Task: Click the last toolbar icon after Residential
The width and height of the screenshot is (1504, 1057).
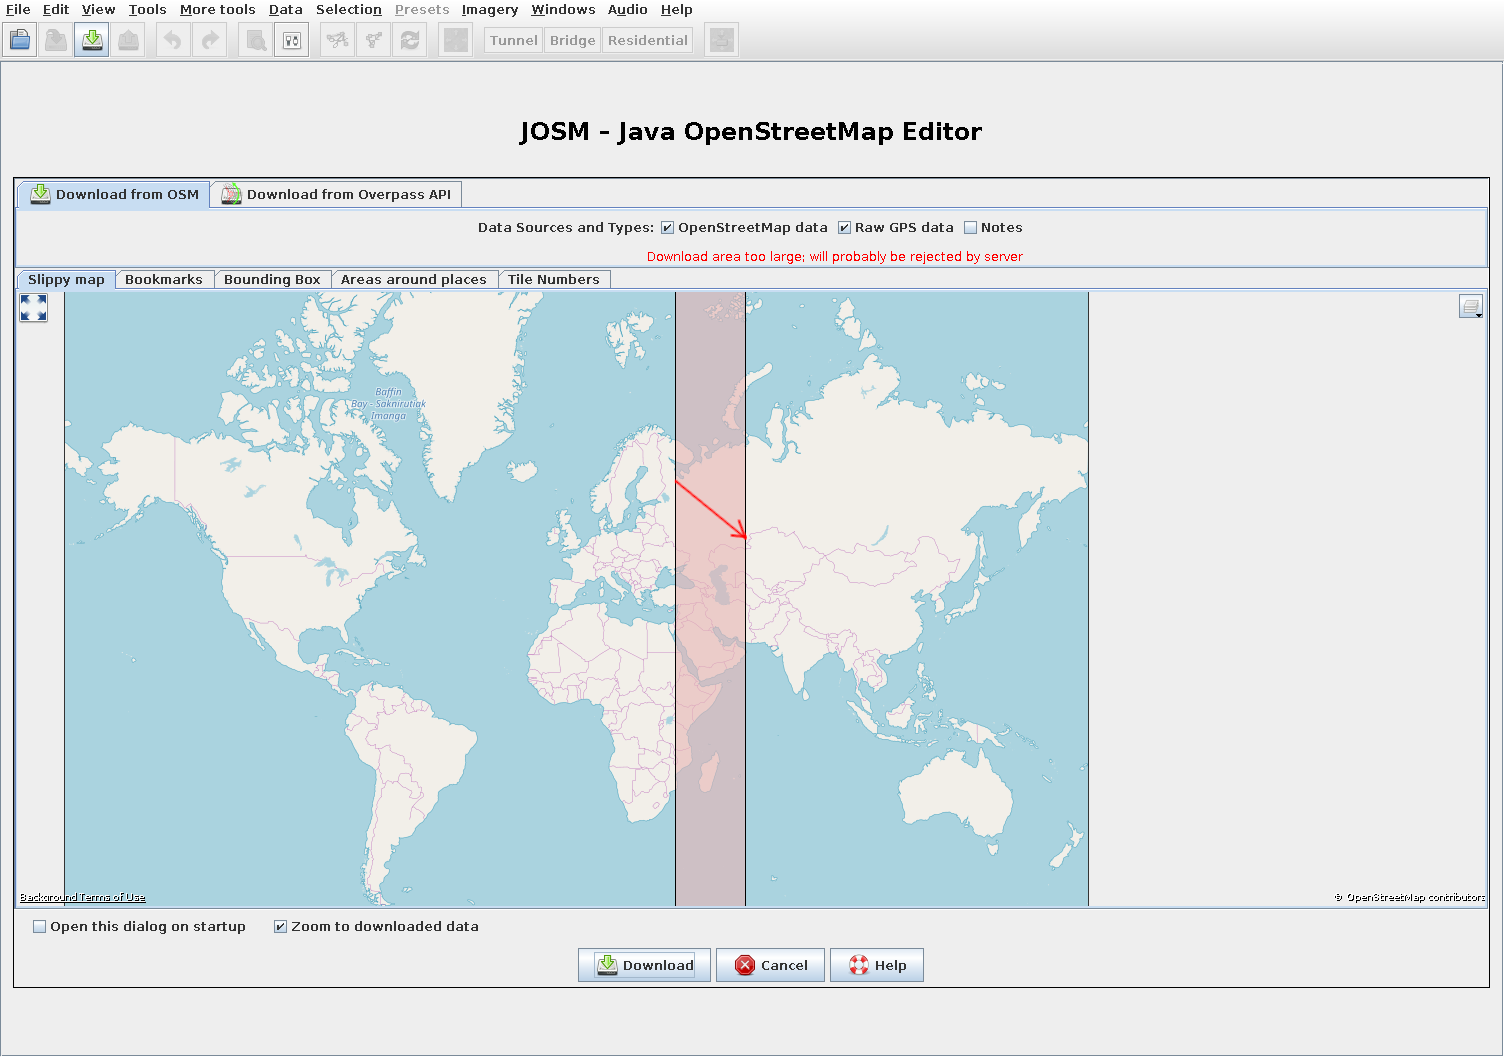Action: pos(721,40)
